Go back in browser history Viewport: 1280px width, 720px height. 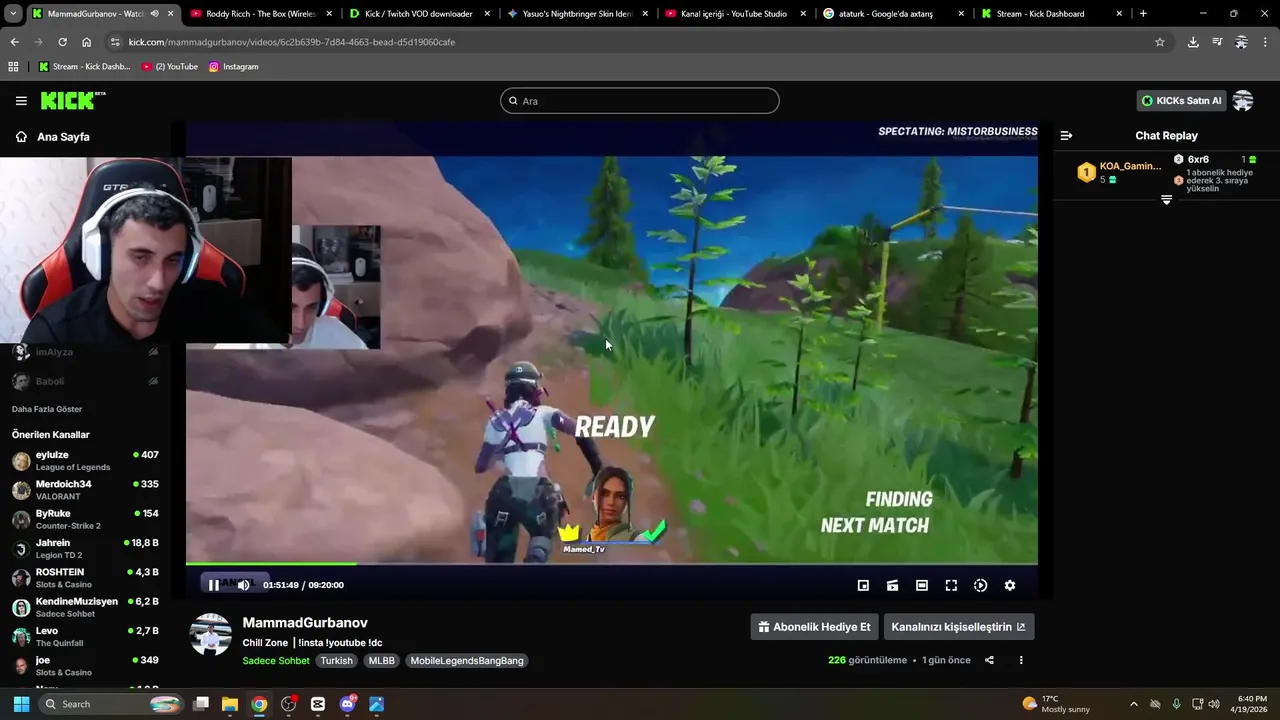[14, 42]
